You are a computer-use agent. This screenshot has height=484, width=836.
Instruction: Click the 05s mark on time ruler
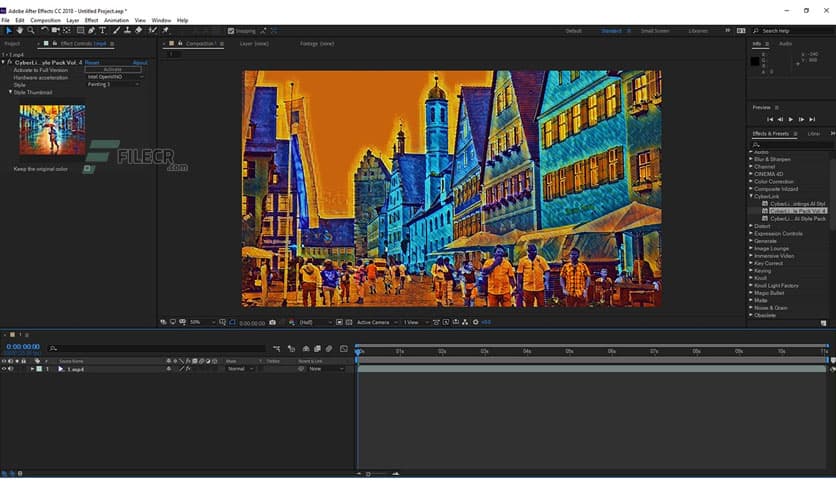(x=569, y=351)
